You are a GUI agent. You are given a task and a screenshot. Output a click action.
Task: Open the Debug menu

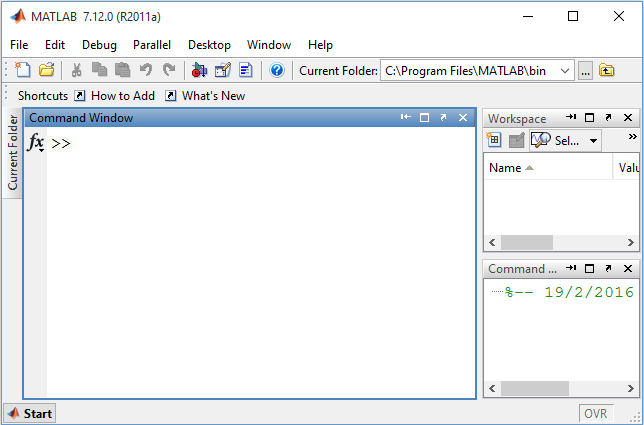(x=99, y=45)
